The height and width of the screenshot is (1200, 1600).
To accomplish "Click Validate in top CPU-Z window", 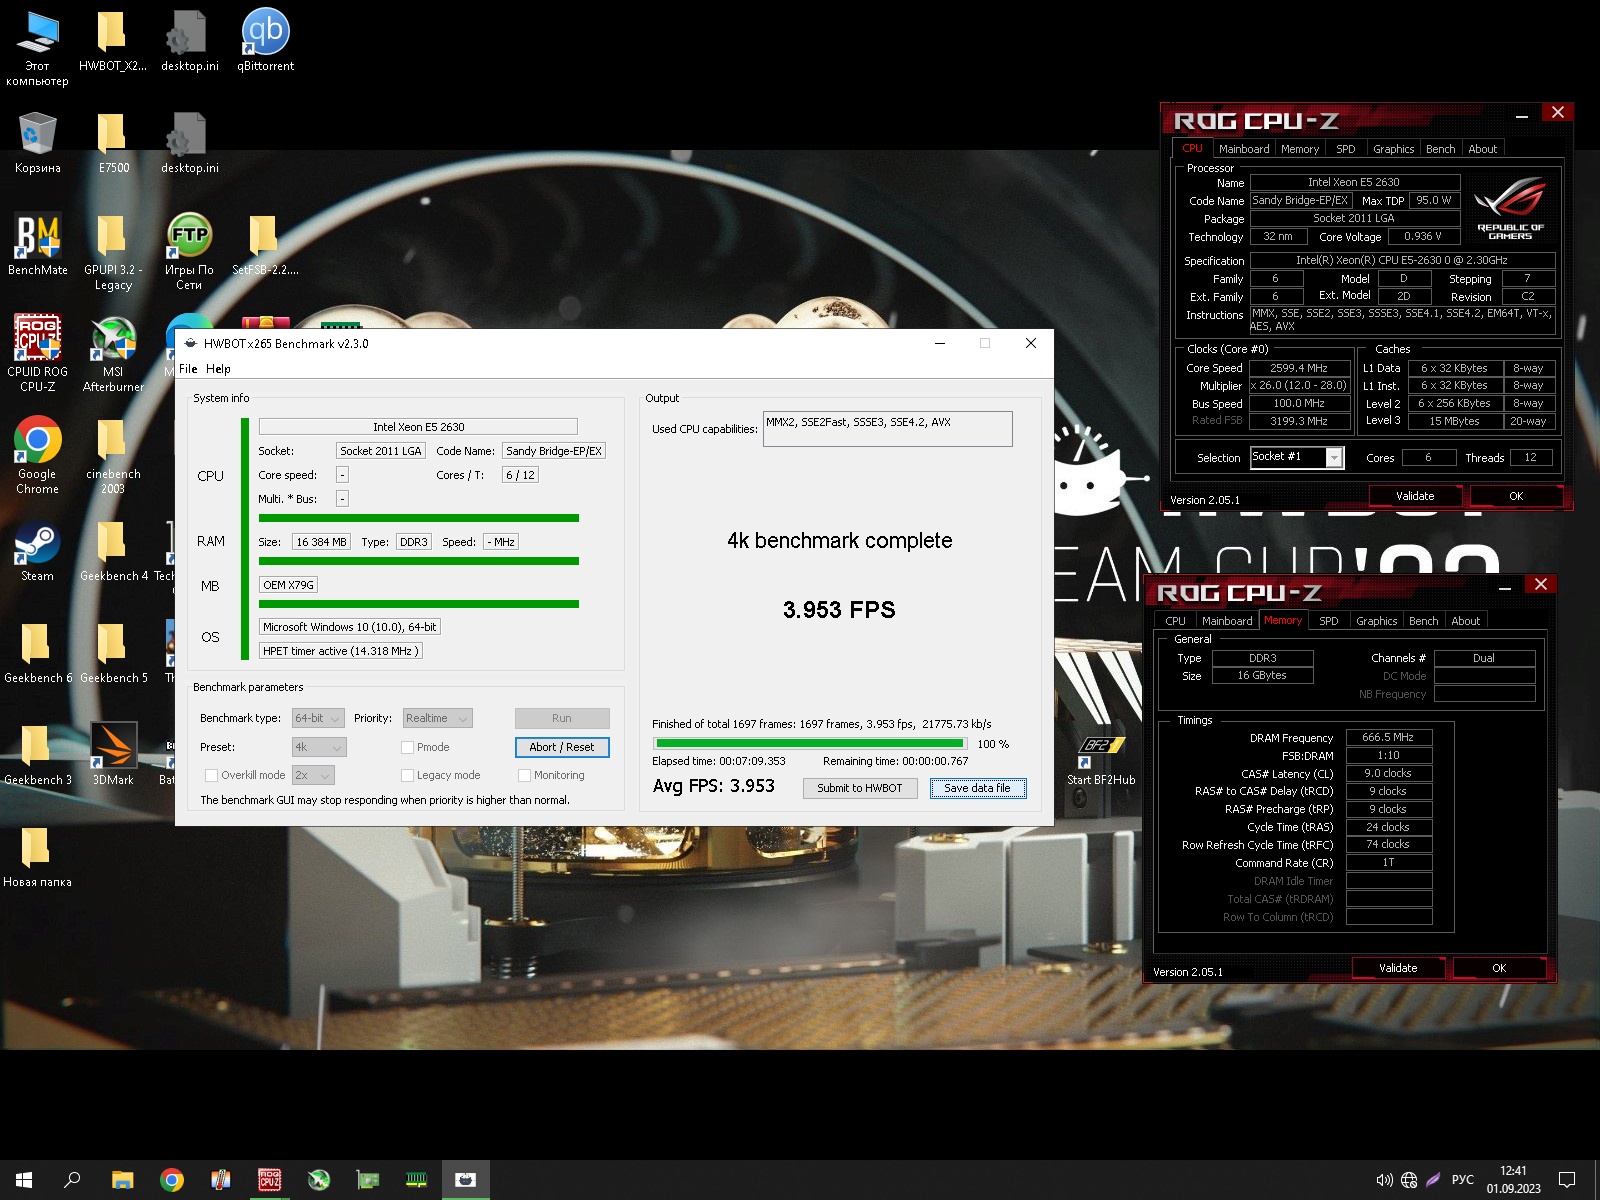I will pyautogui.click(x=1415, y=496).
